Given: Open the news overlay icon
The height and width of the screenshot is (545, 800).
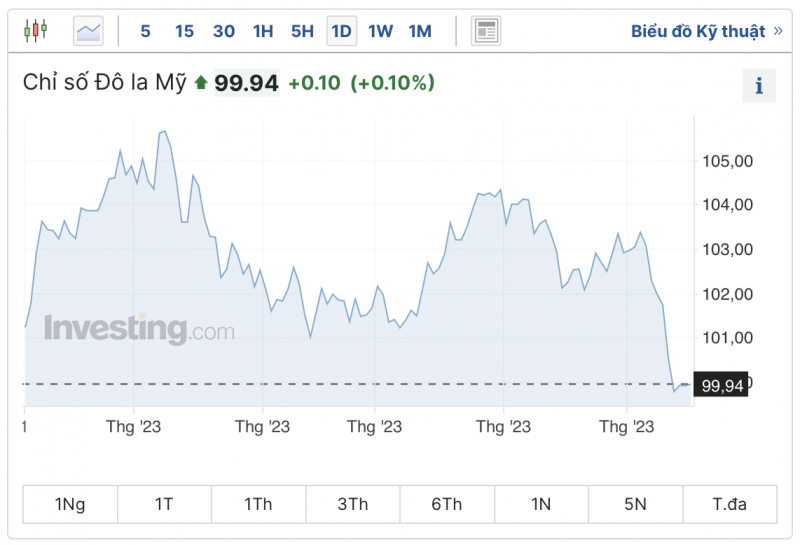Looking at the screenshot, I should (486, 31).
